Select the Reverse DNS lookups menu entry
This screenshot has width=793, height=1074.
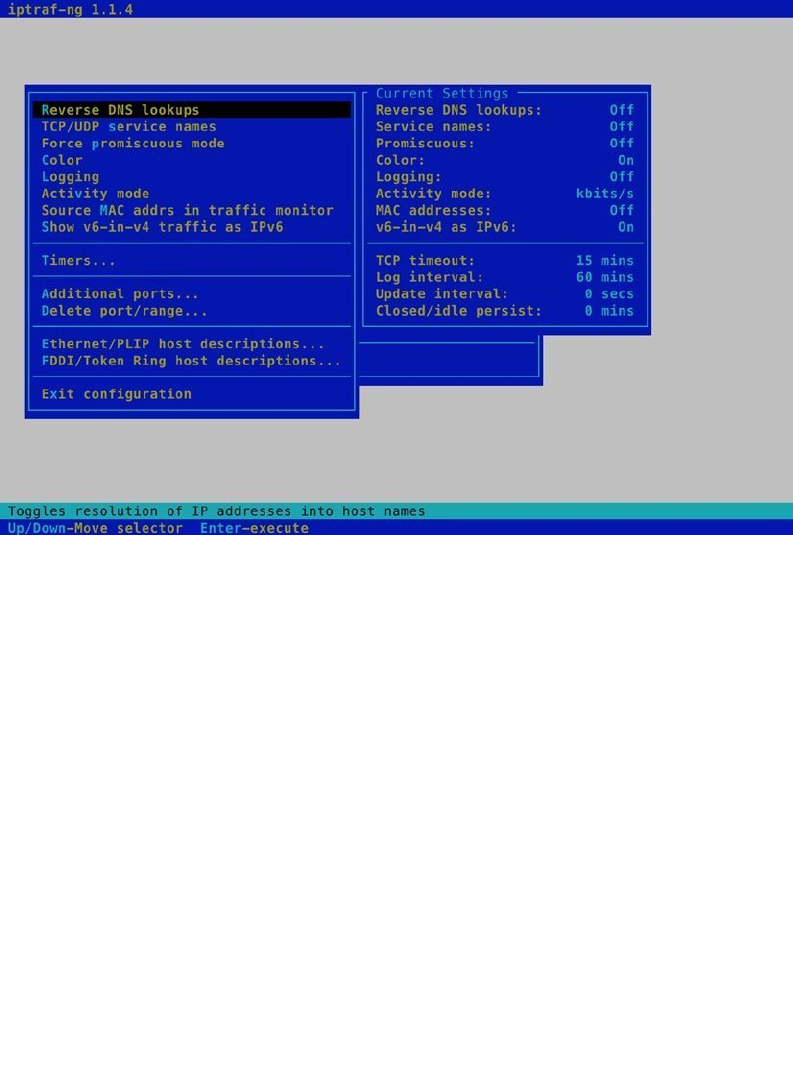coord(192,110)
